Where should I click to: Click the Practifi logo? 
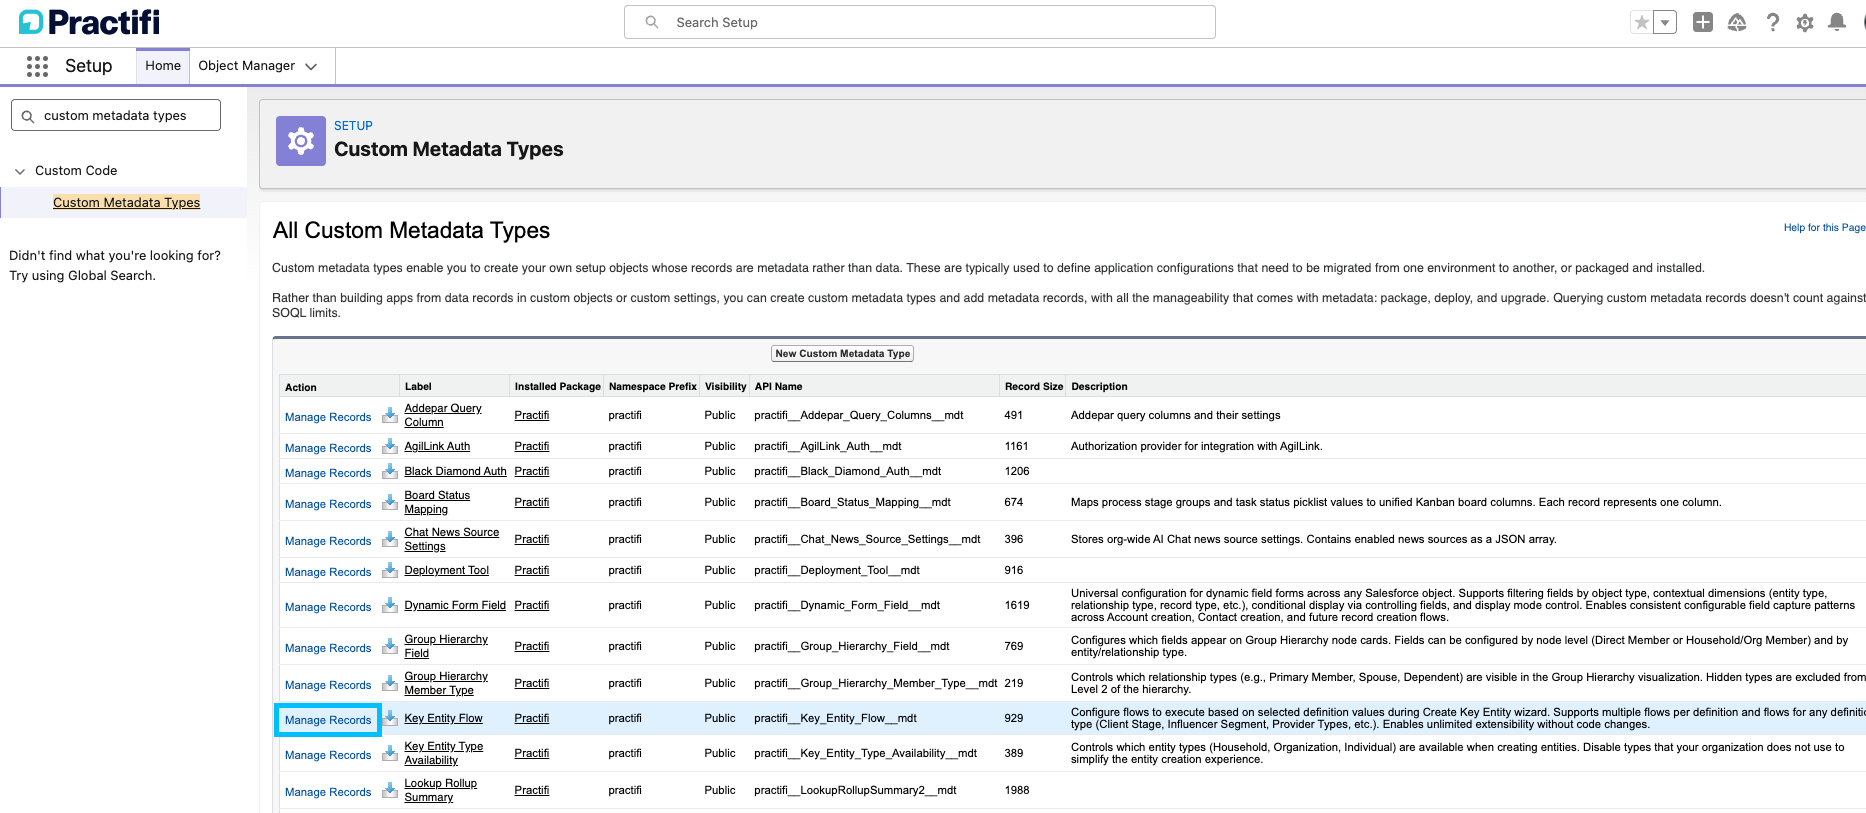click(x=90, y=22)
